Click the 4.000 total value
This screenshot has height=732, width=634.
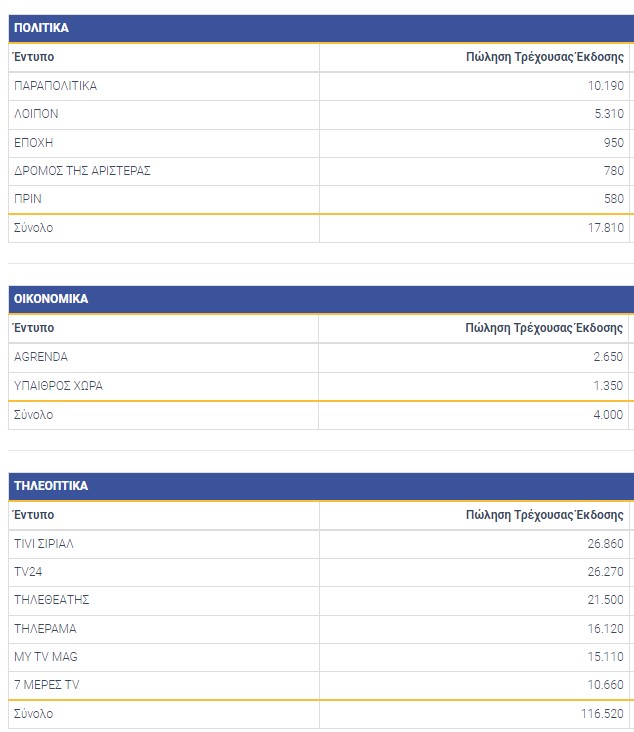(x=609, y=415)
